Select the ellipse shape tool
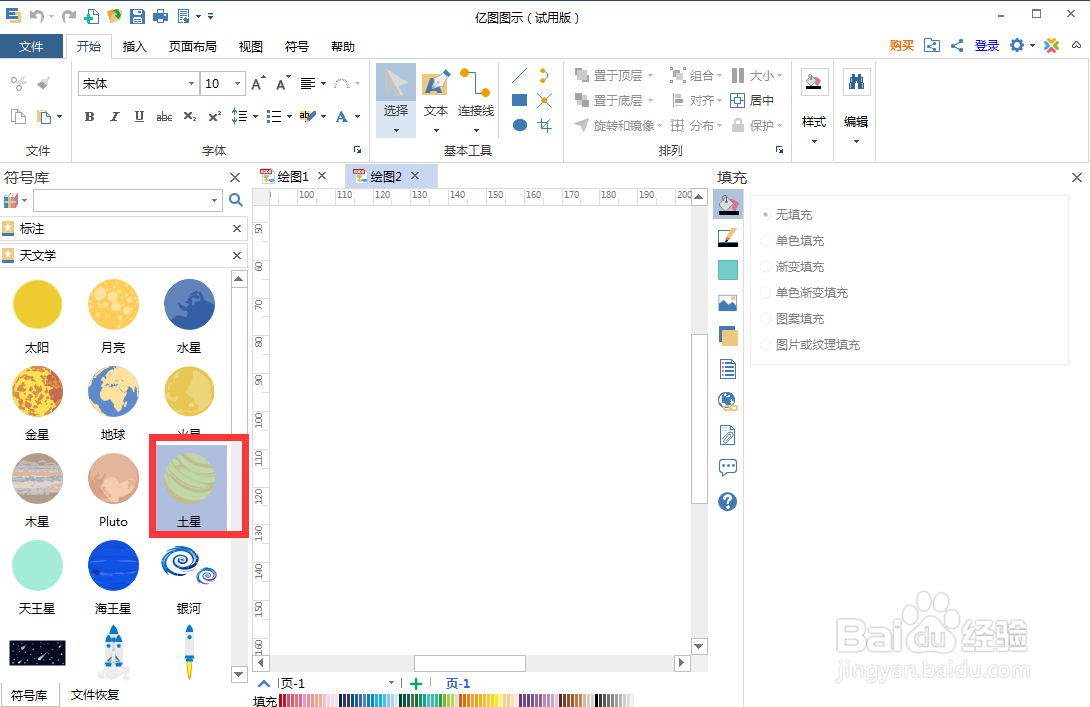 519,125
